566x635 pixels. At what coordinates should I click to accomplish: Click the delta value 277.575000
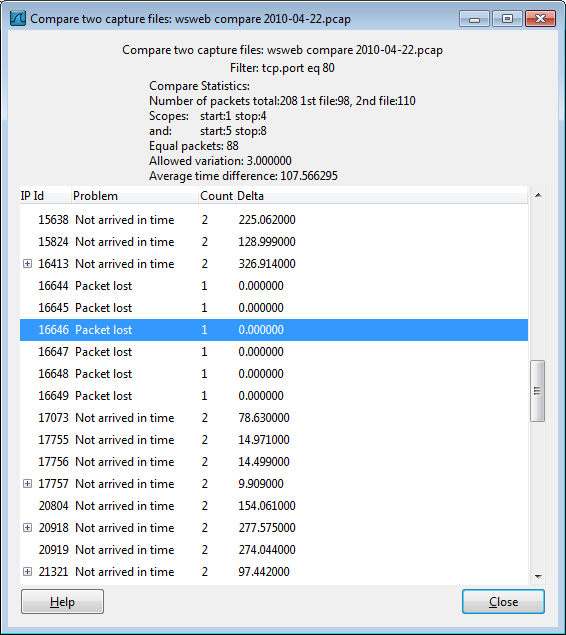pos(267,528)
